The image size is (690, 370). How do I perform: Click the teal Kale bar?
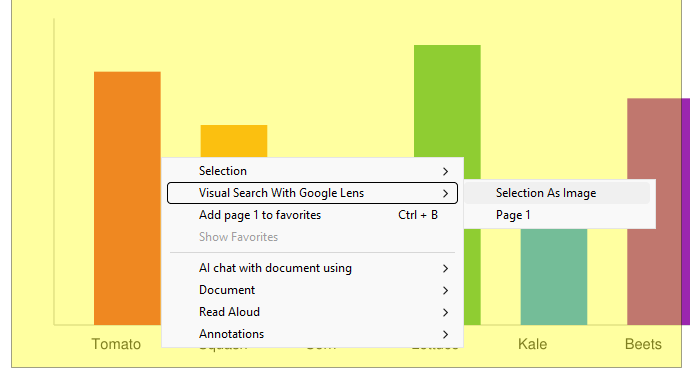tap(554, 277)
